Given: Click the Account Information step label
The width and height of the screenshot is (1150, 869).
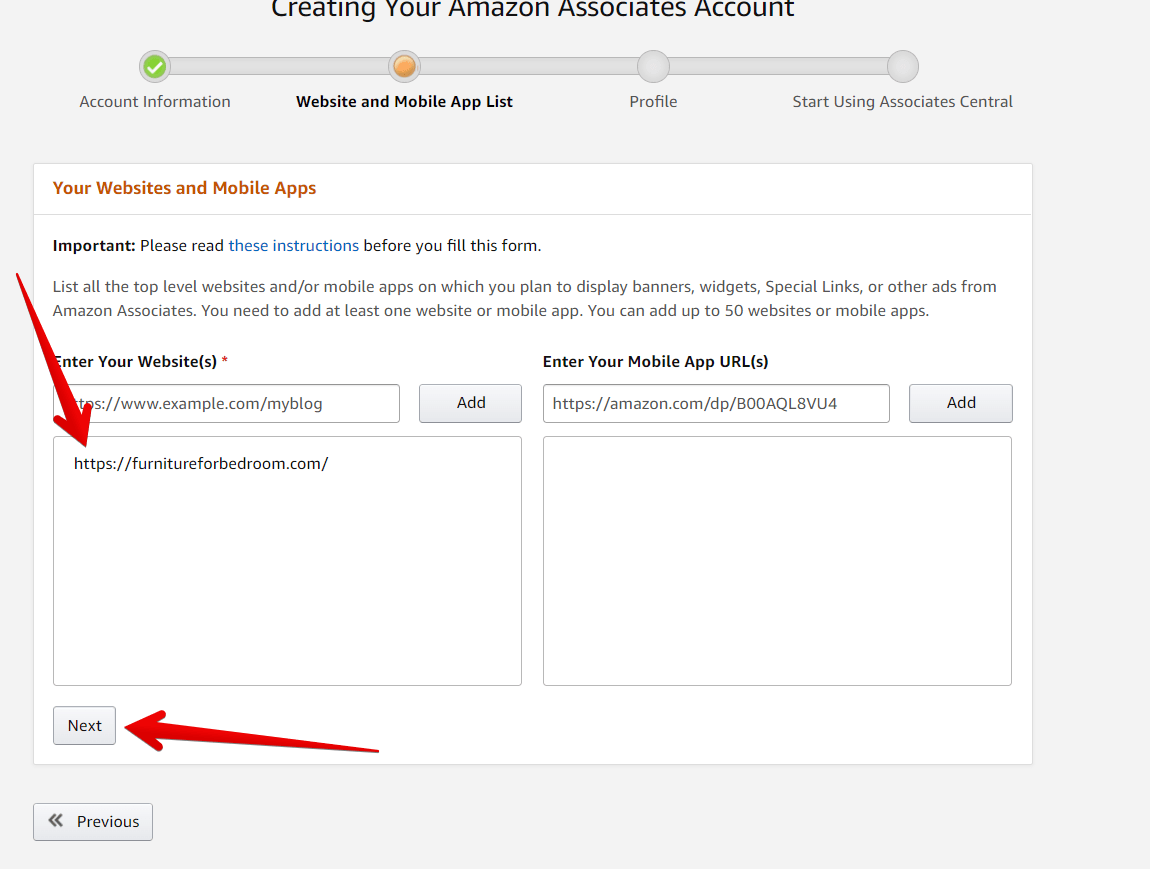Looking at the screenshot, I should coord(154,101).
